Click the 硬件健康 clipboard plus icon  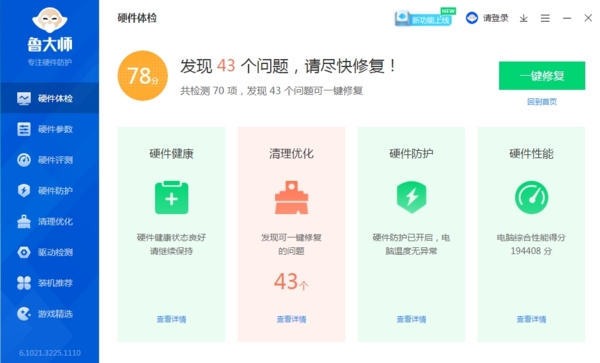coord(171,197)
